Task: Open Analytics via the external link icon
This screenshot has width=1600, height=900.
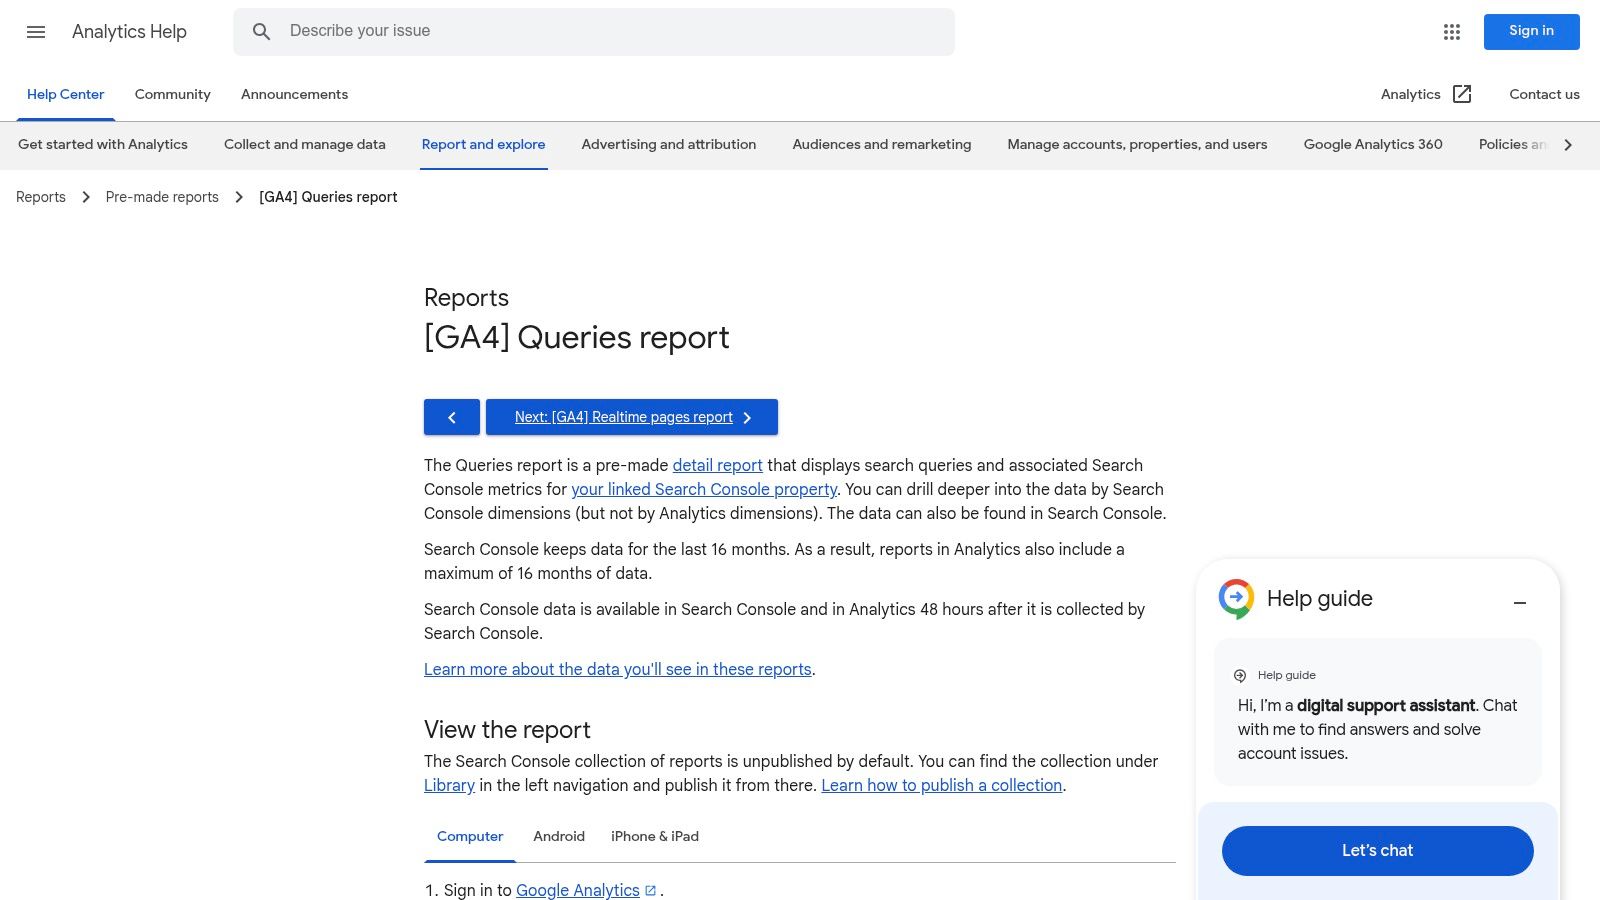Action: [1462, 94]
